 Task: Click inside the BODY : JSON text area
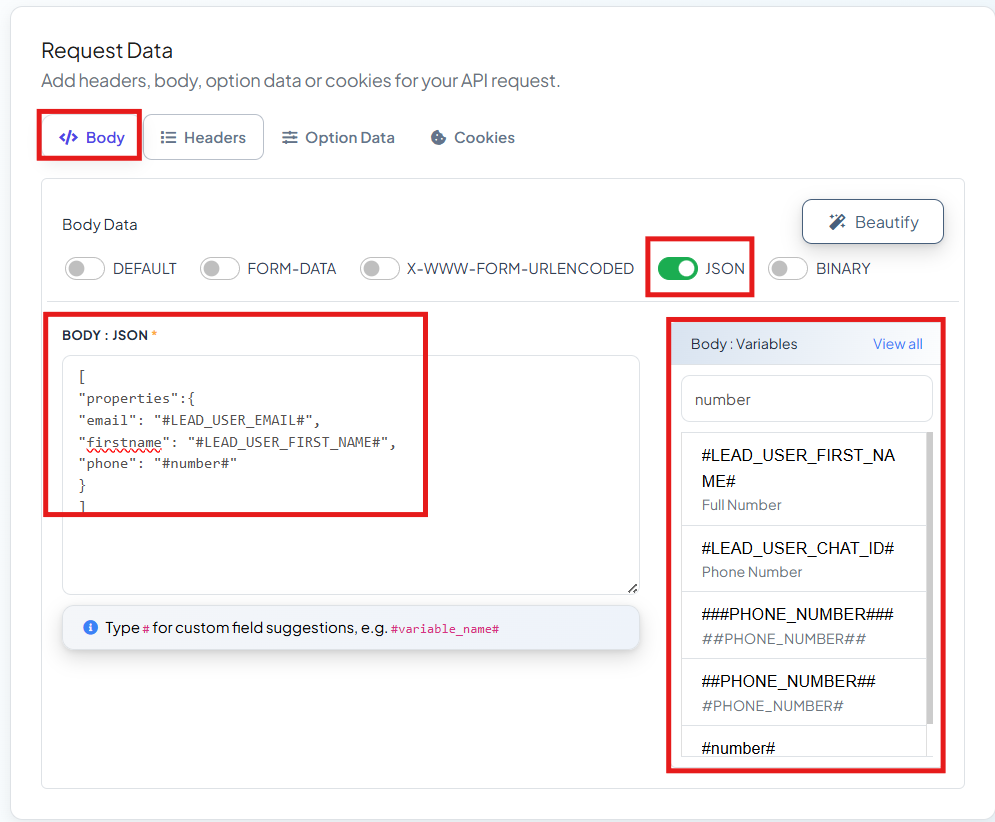pos(351,475)
